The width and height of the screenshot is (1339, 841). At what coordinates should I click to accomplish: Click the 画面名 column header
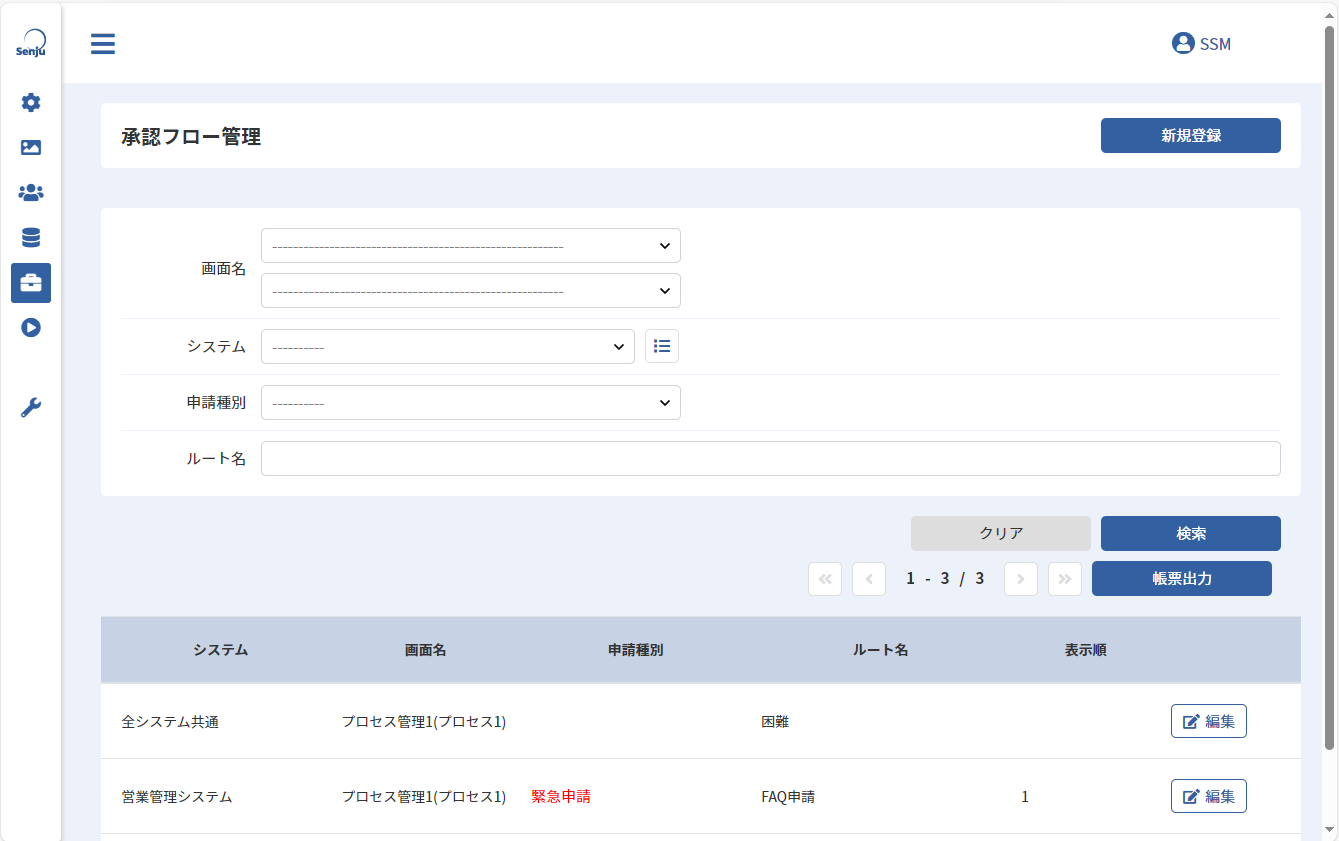coord(426,650)
